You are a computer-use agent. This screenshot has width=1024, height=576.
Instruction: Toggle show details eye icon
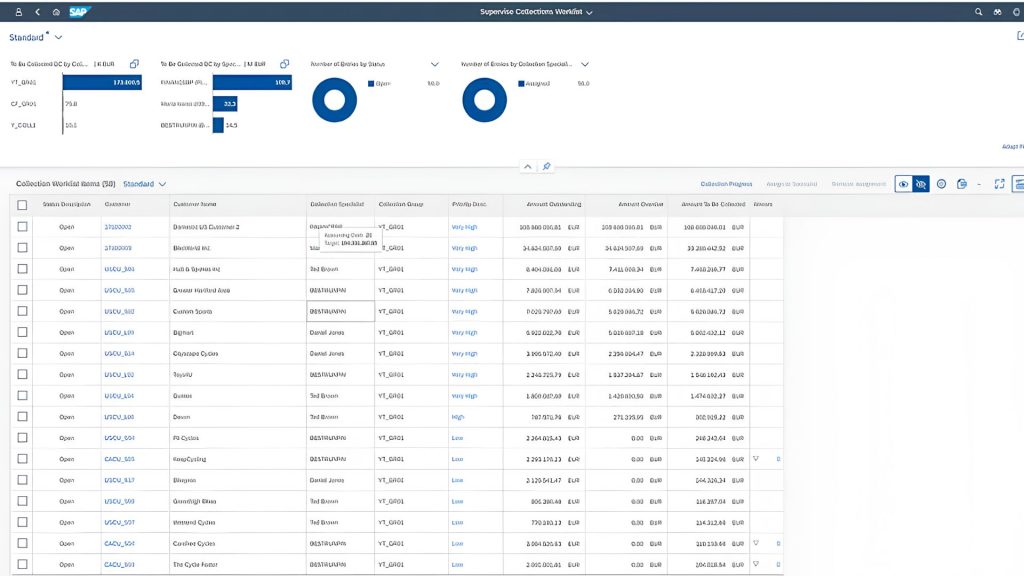coord(903,184)
